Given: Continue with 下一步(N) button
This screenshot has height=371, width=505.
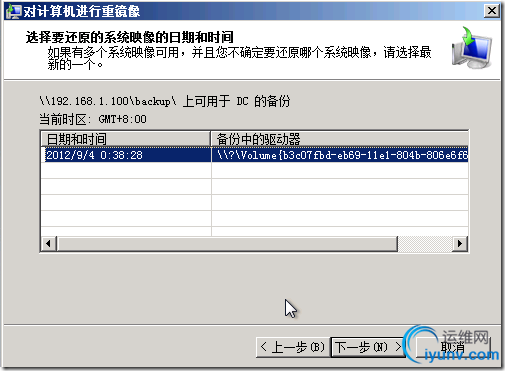Looking at the screenshot, I should 367,347.
